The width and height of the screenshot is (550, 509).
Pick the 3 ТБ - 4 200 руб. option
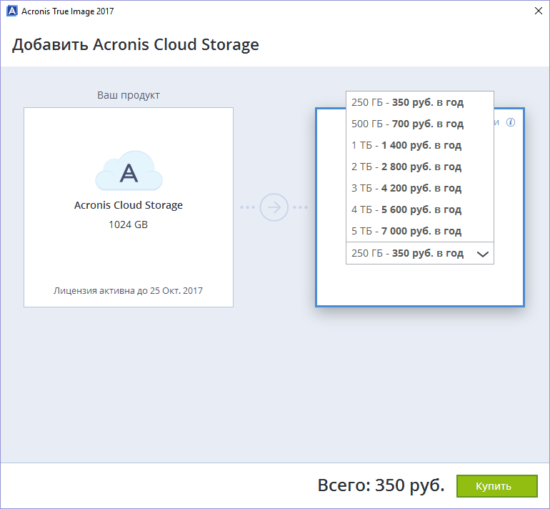pyautogui.click(x=420, y=188)
